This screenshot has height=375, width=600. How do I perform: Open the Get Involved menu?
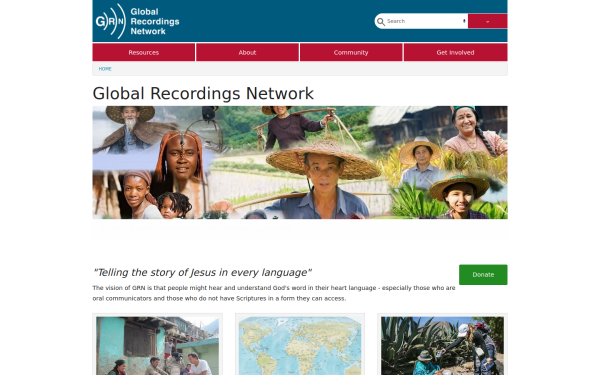[x=455, y=52]
